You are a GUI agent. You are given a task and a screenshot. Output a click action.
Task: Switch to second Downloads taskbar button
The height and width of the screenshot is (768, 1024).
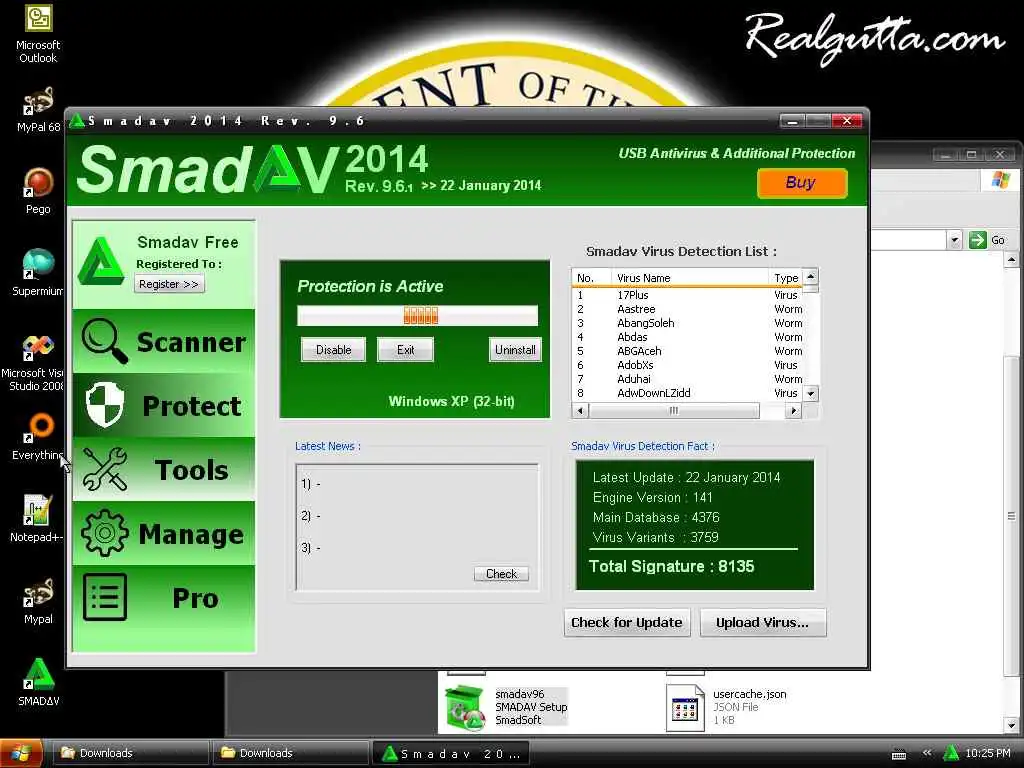point(289,753)
